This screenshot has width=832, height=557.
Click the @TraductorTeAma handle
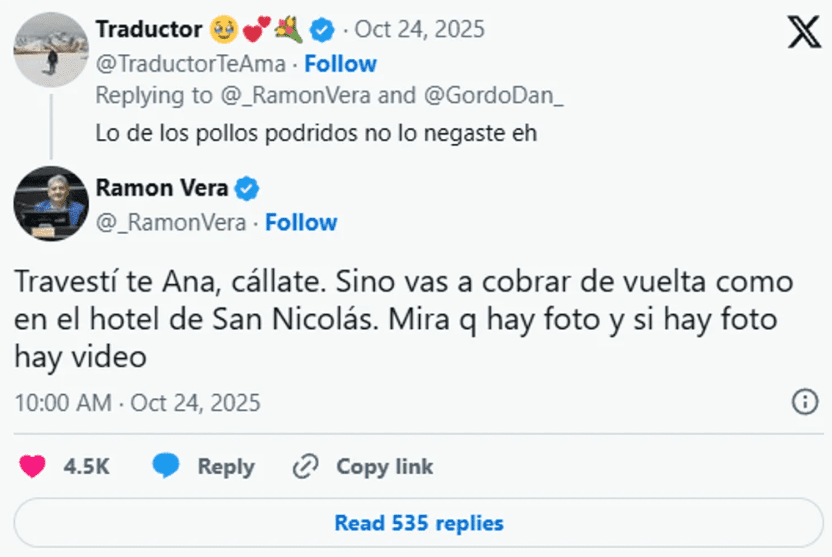[x=190, y=64]
